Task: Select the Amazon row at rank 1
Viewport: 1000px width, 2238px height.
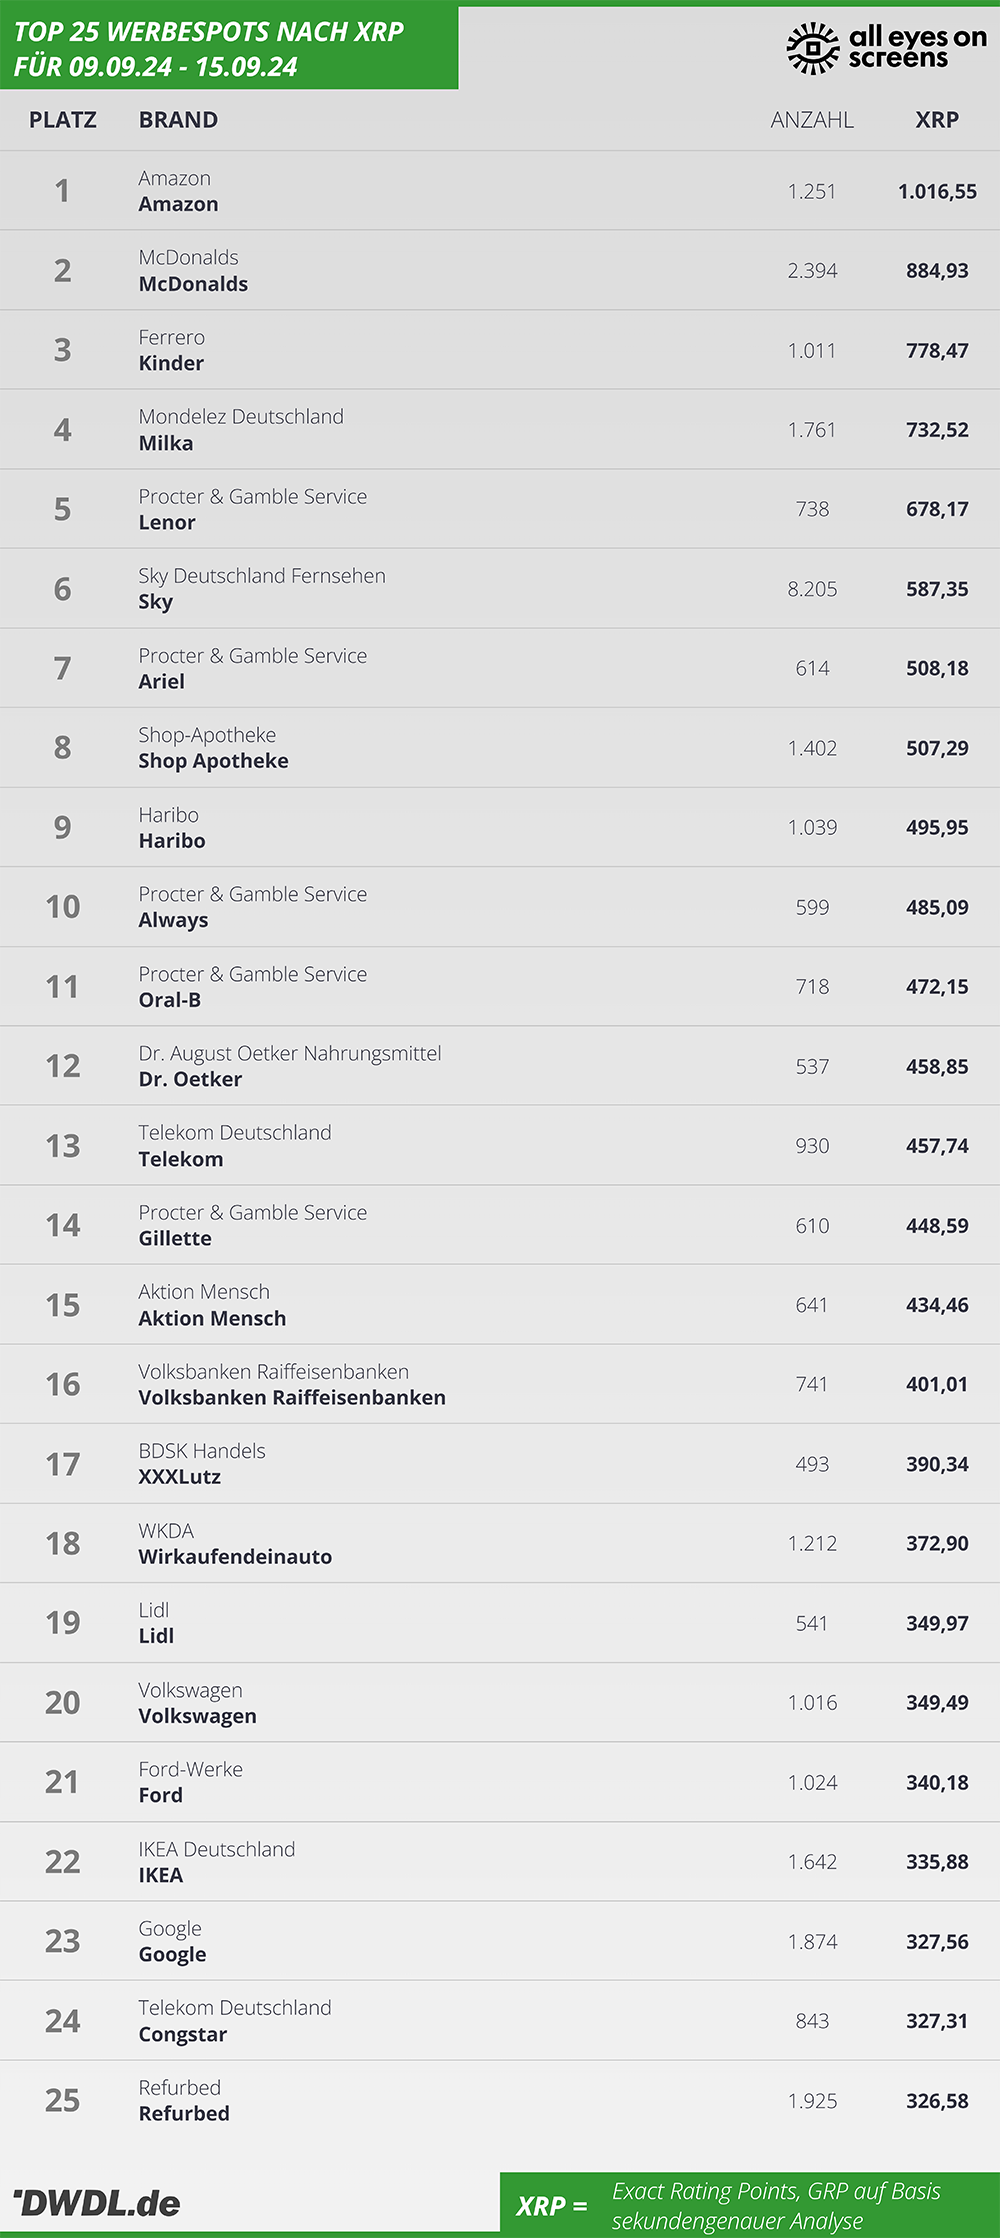Action: point(500,191)
